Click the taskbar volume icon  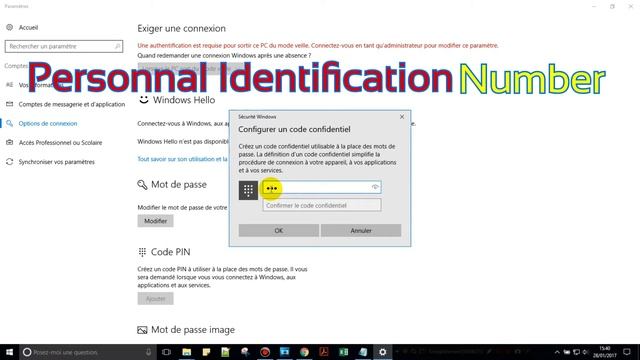tap(586, 352)
